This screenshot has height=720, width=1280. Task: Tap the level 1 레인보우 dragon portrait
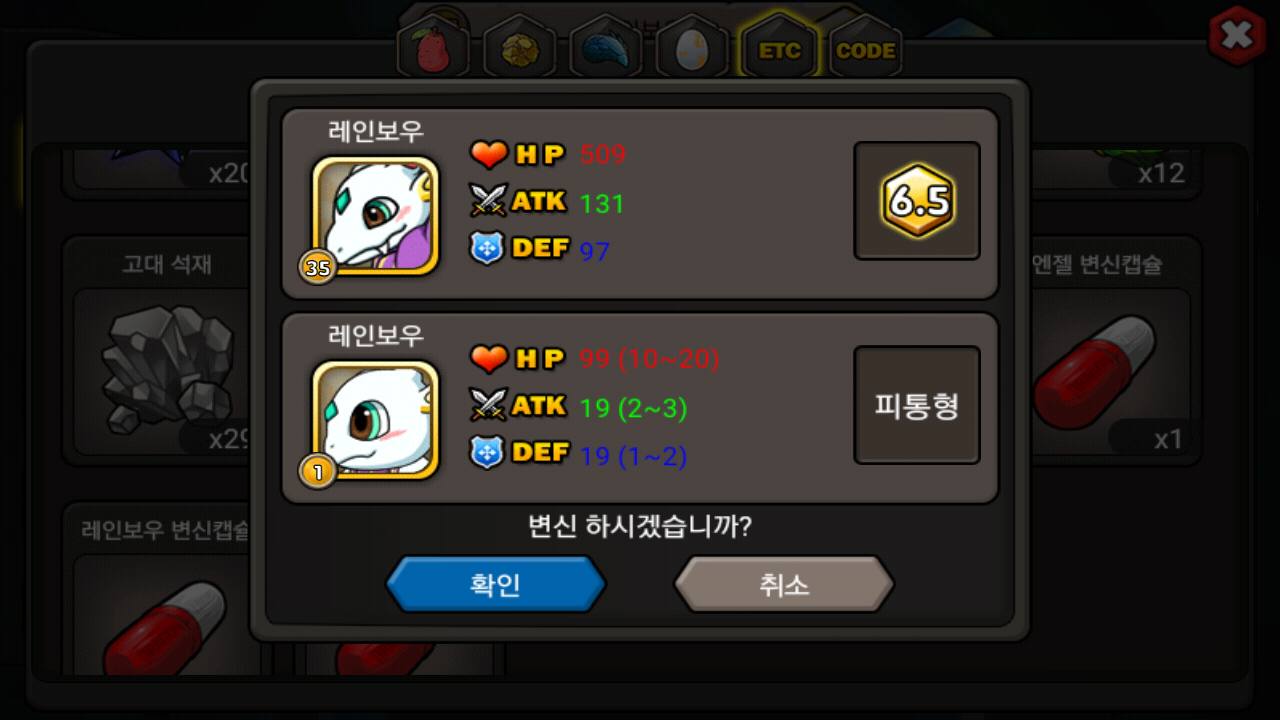click(375, 420)
